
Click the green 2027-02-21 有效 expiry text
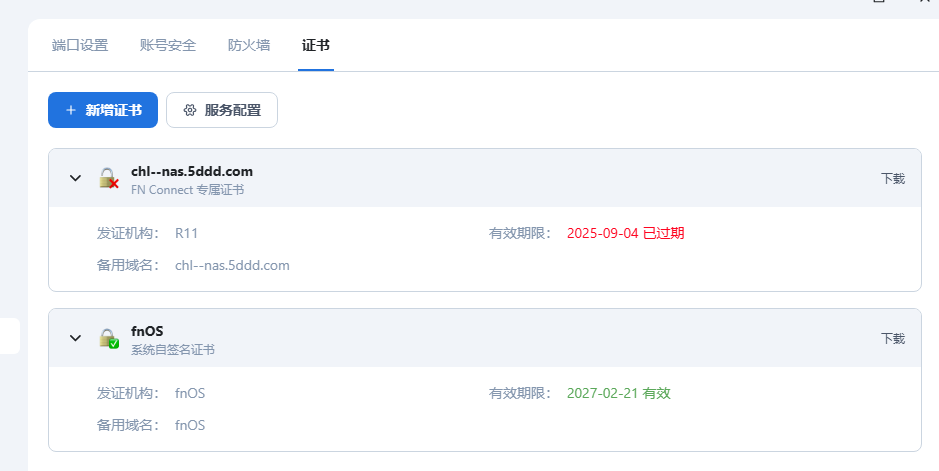(618, 393)
